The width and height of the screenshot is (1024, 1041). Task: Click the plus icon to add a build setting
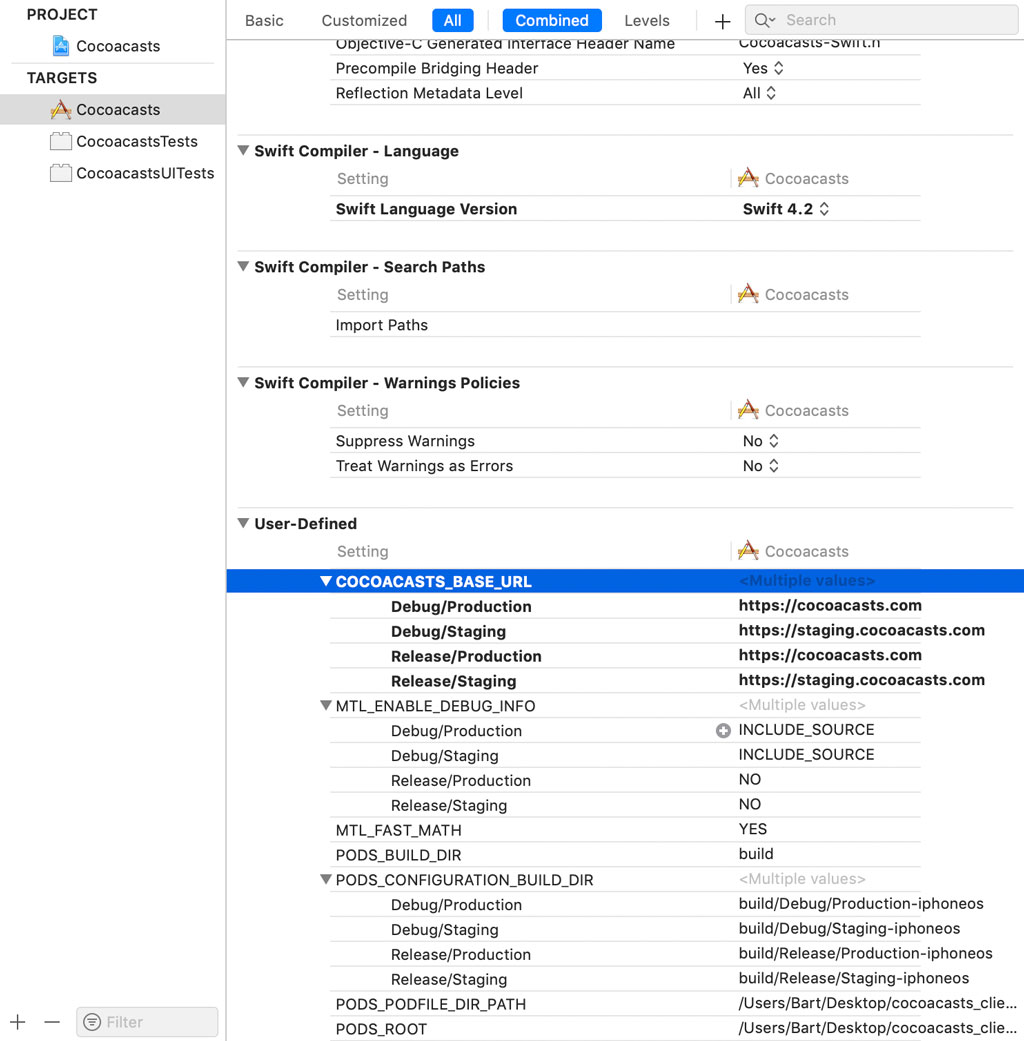click(722, 20)
